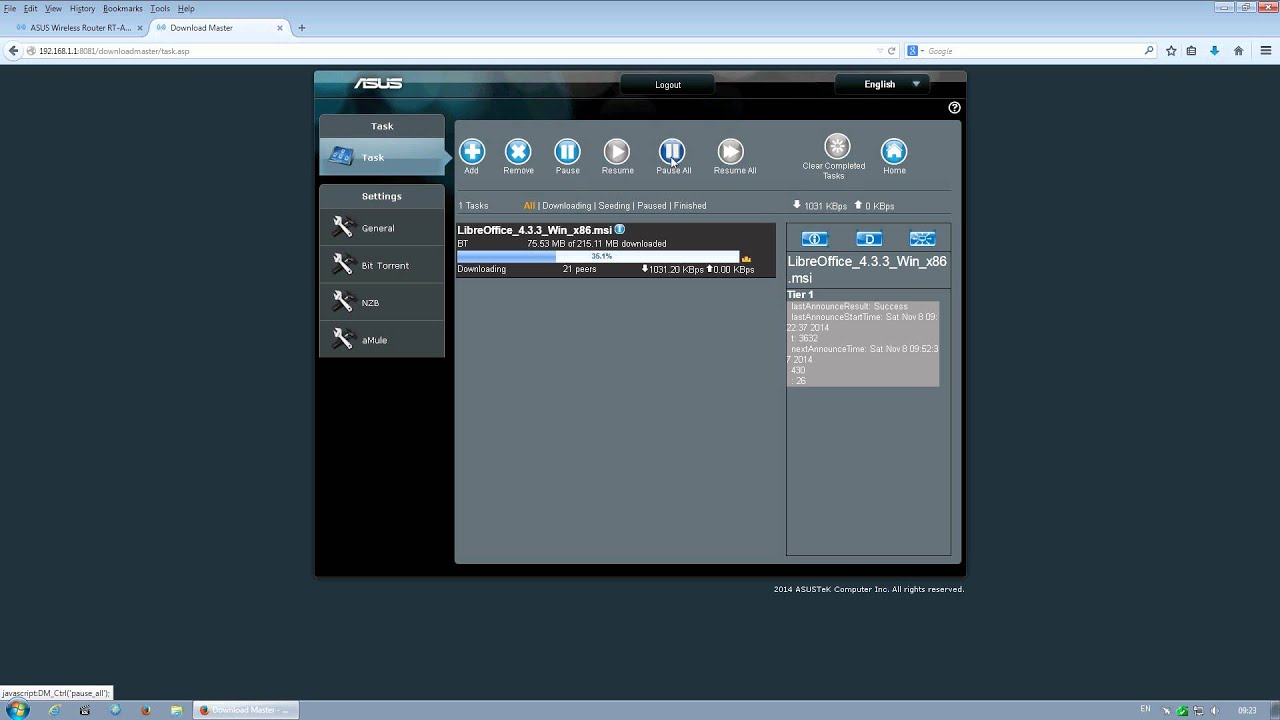Open the Firefox hamburger menu
This screenshot has width=1280, height=720.
(x=1265, y=51)
